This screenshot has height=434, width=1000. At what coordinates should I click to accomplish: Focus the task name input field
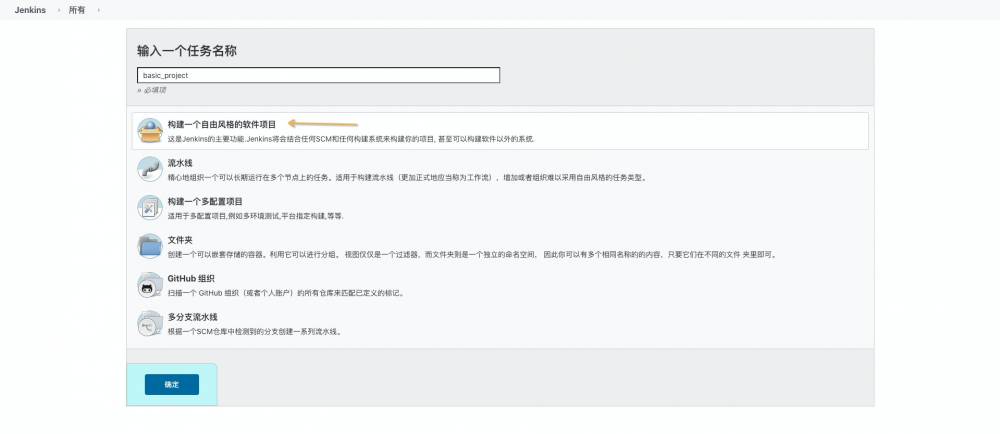tap(318, 75)
